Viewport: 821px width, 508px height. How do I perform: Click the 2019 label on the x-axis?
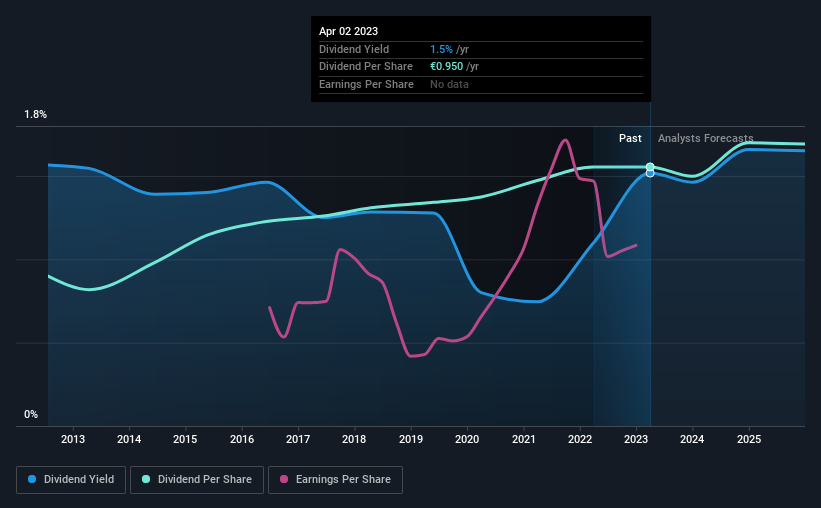pos(411,439)
